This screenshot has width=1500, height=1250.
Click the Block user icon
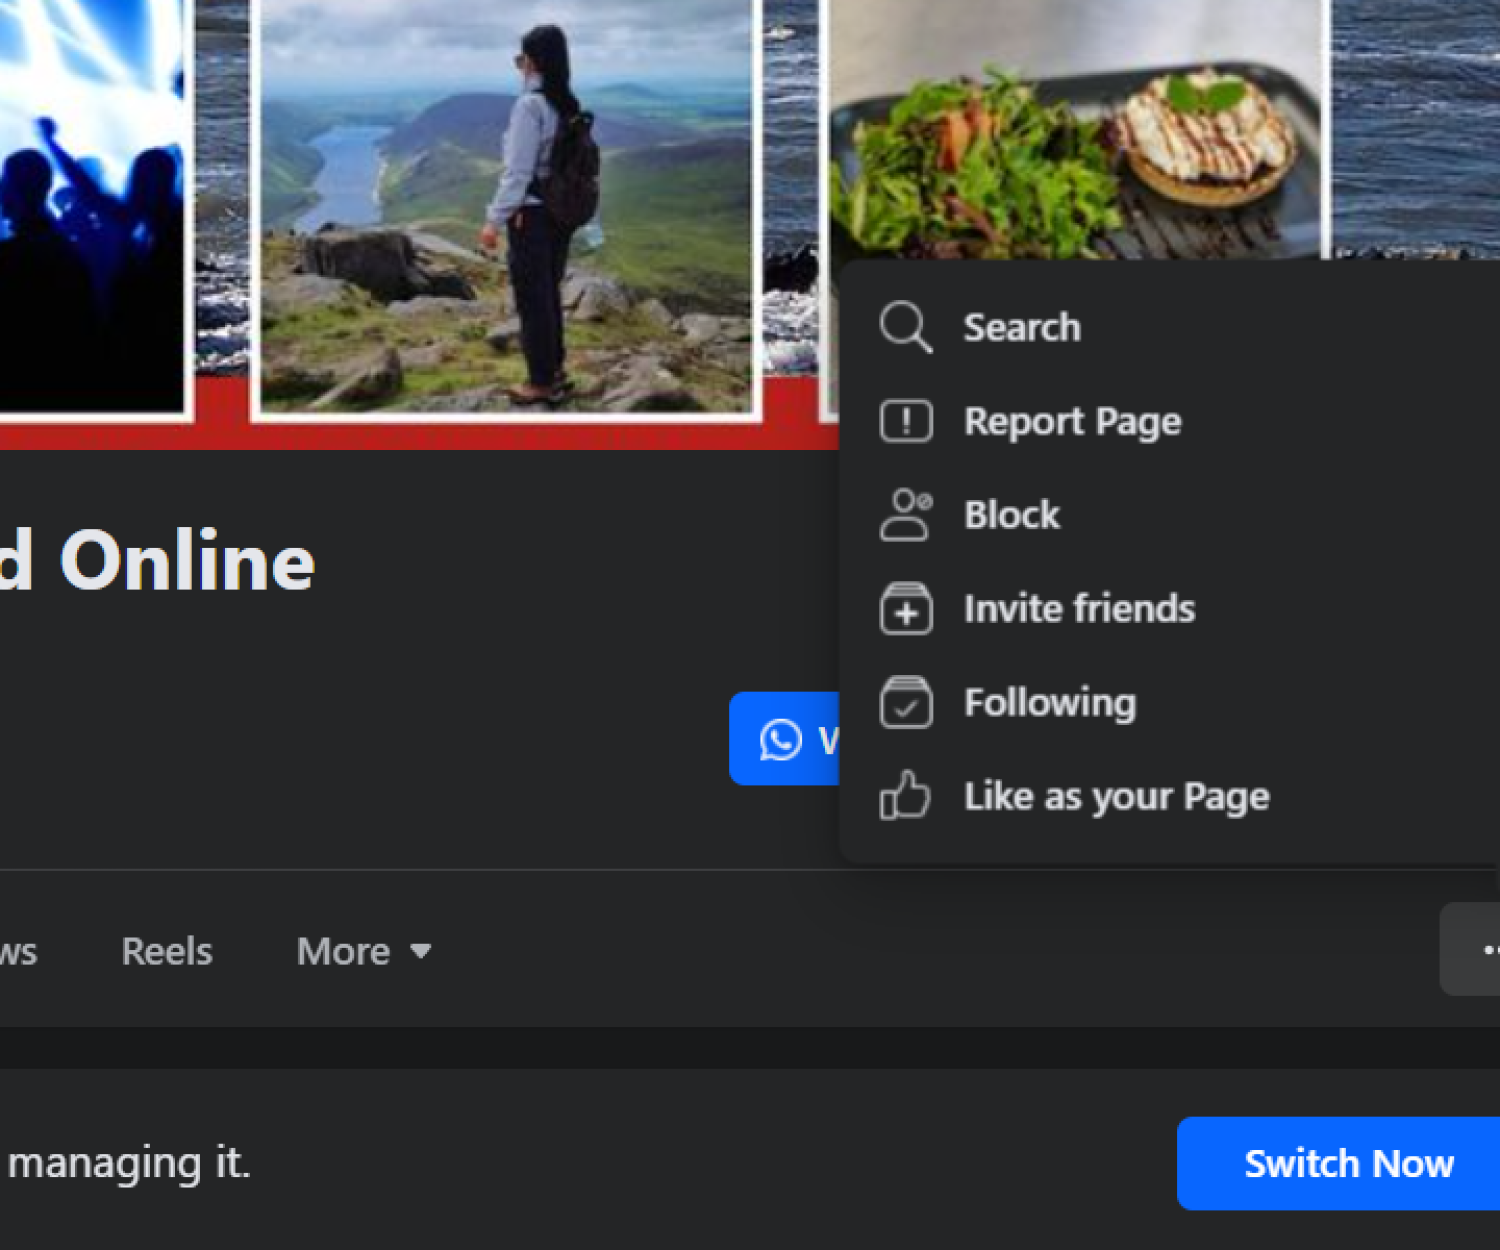point(905,515)
